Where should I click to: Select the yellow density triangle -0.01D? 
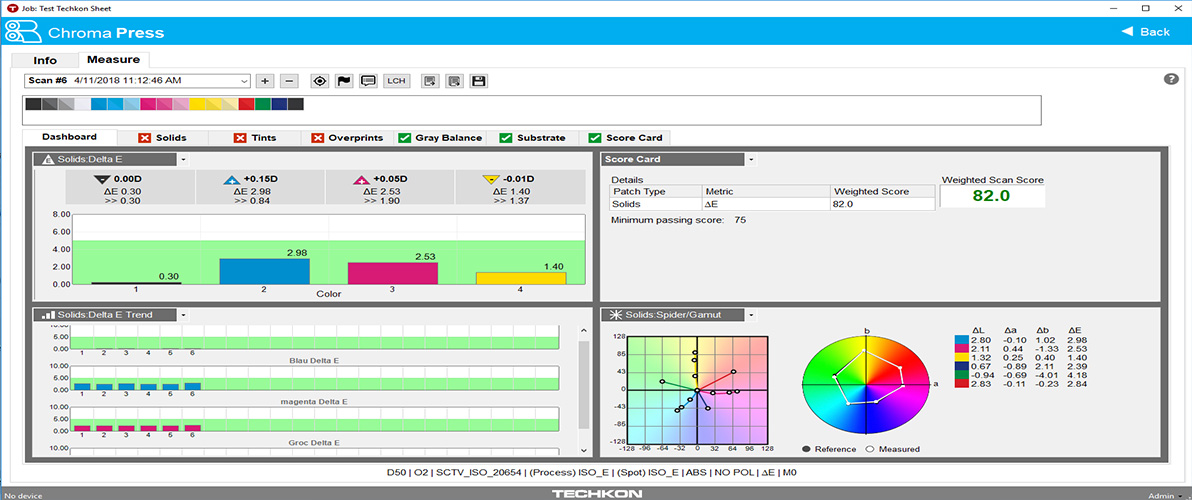(492, 179)
